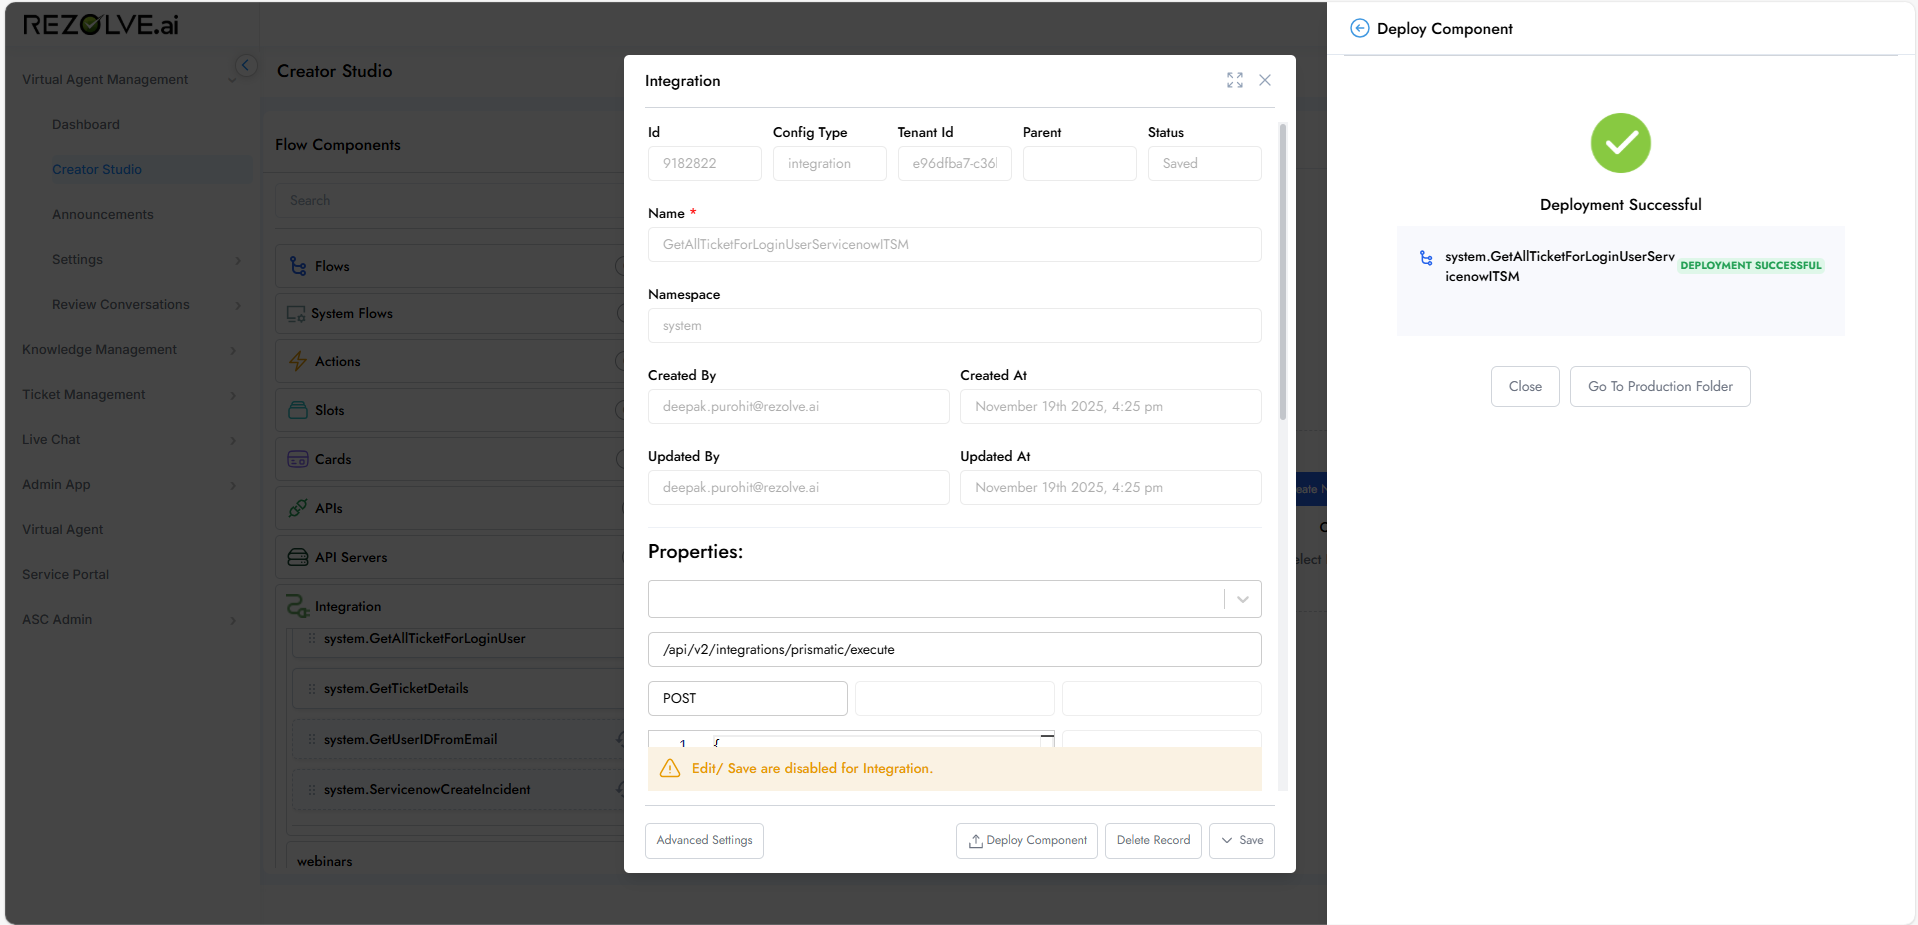Click the Flows branch icon
Screen dimensions: 1918x925
(298, 266)
